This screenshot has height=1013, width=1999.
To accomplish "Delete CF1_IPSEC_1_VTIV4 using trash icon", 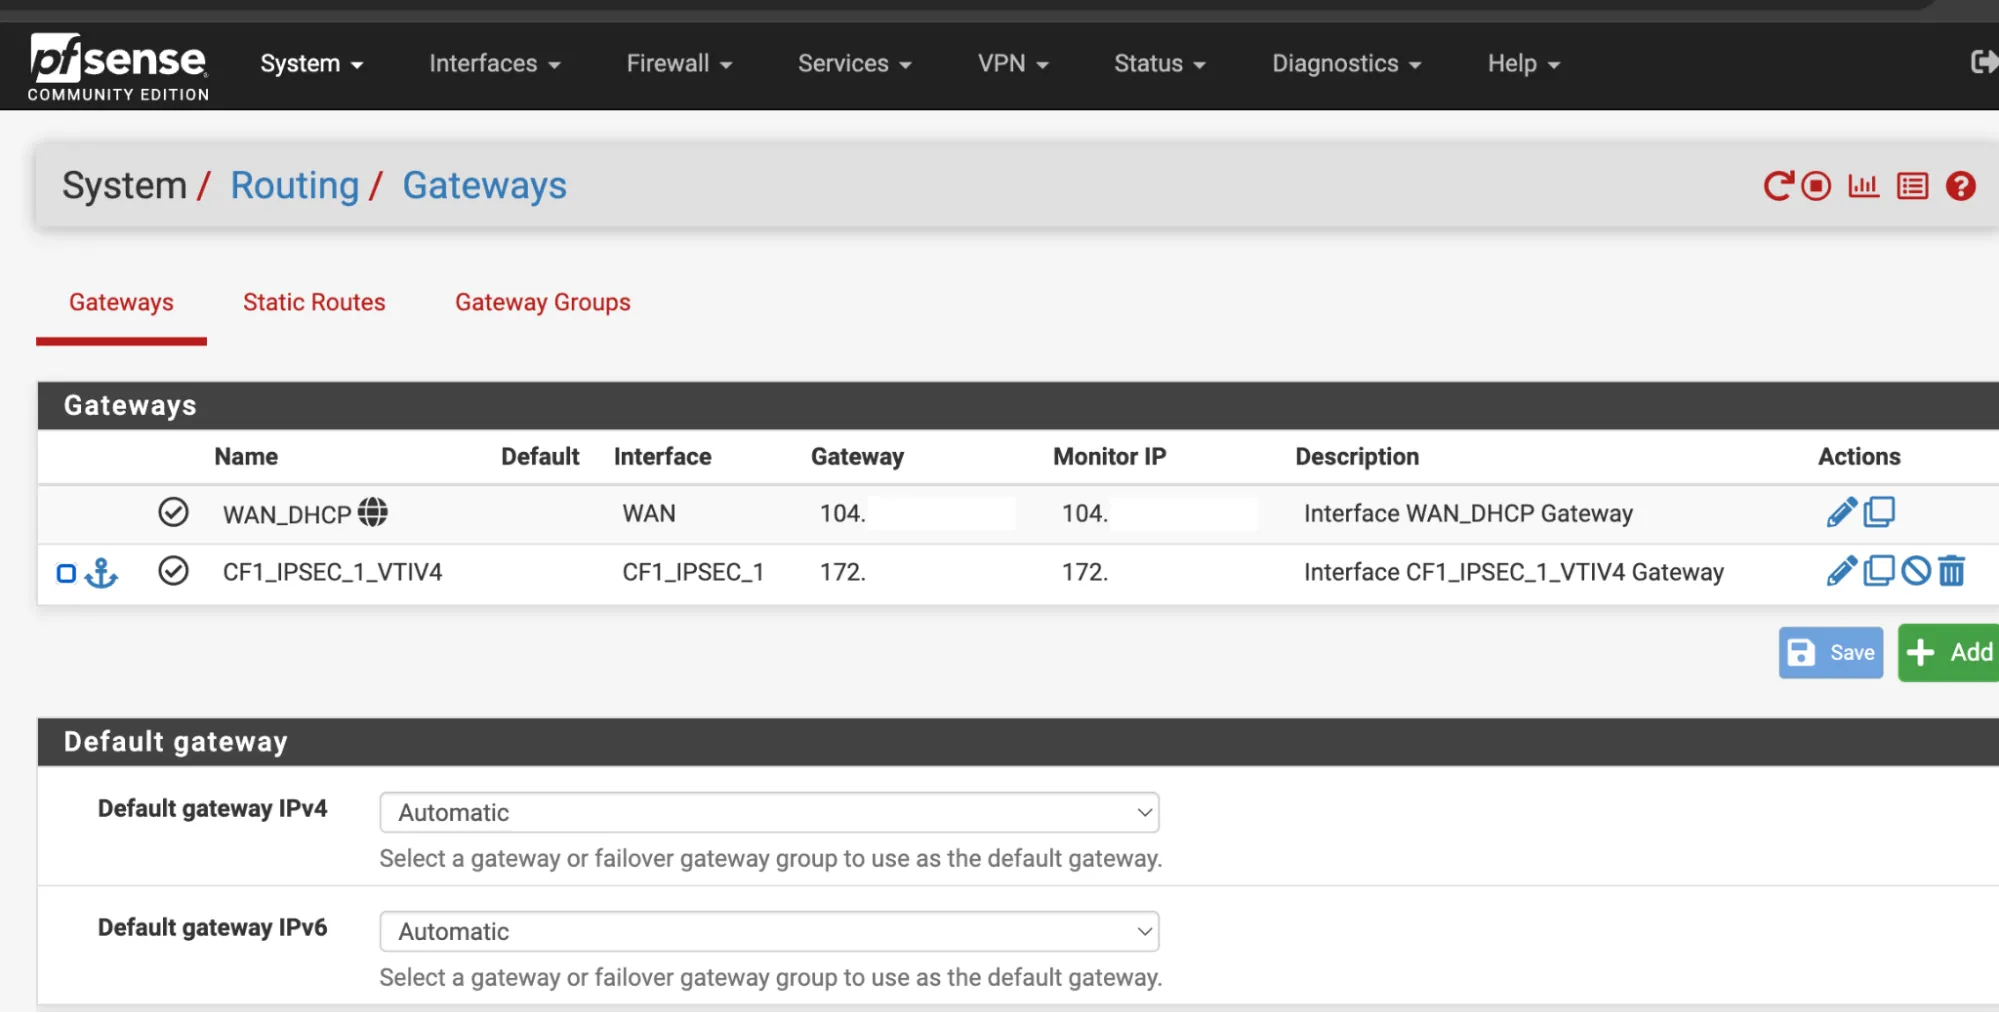I will pyautogui.click(x=1952, y=572).
